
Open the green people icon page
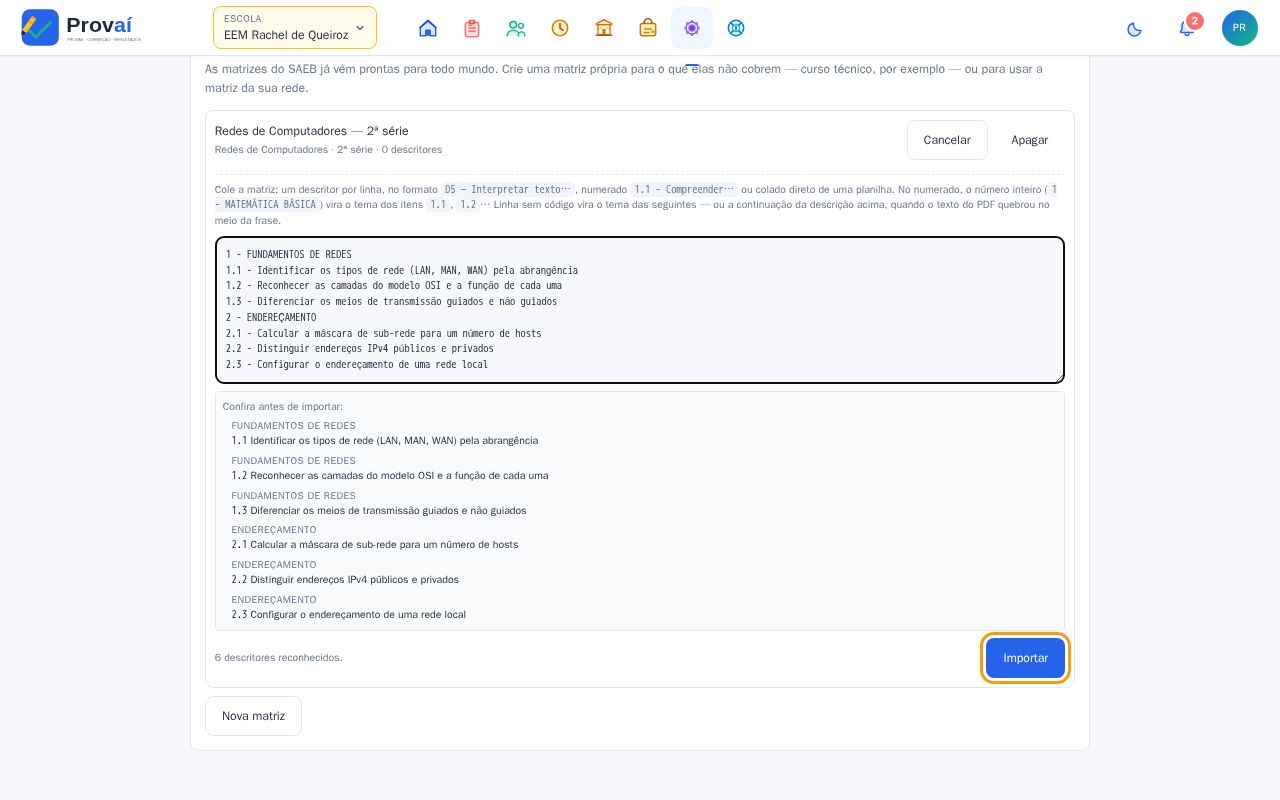516,28
